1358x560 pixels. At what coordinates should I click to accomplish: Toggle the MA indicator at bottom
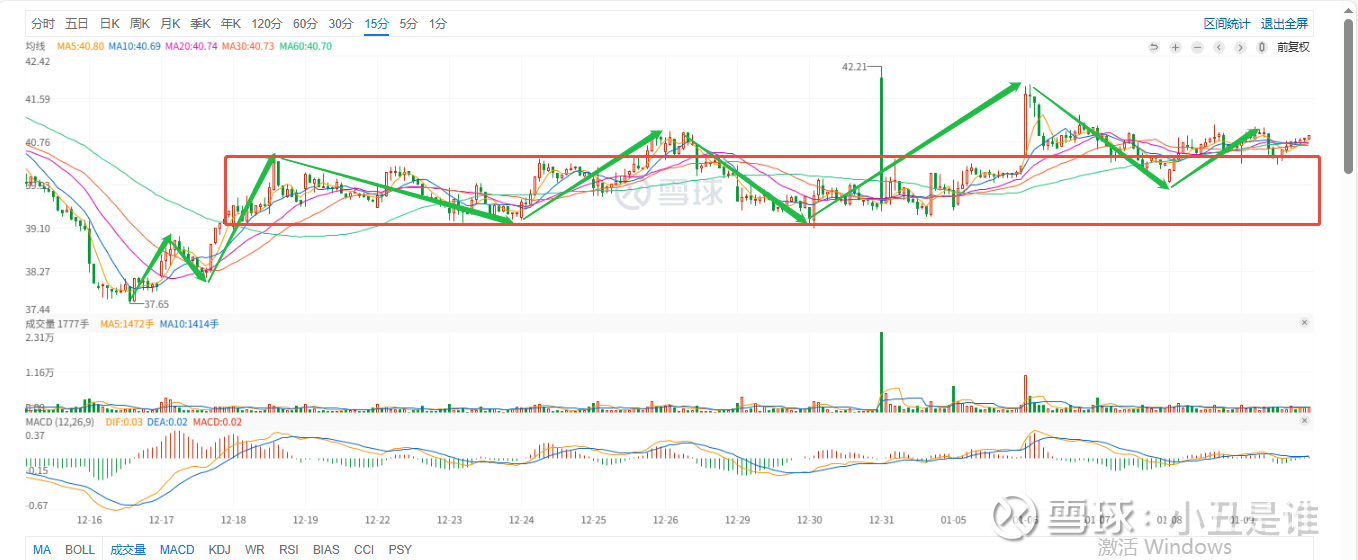coord(42,550)
